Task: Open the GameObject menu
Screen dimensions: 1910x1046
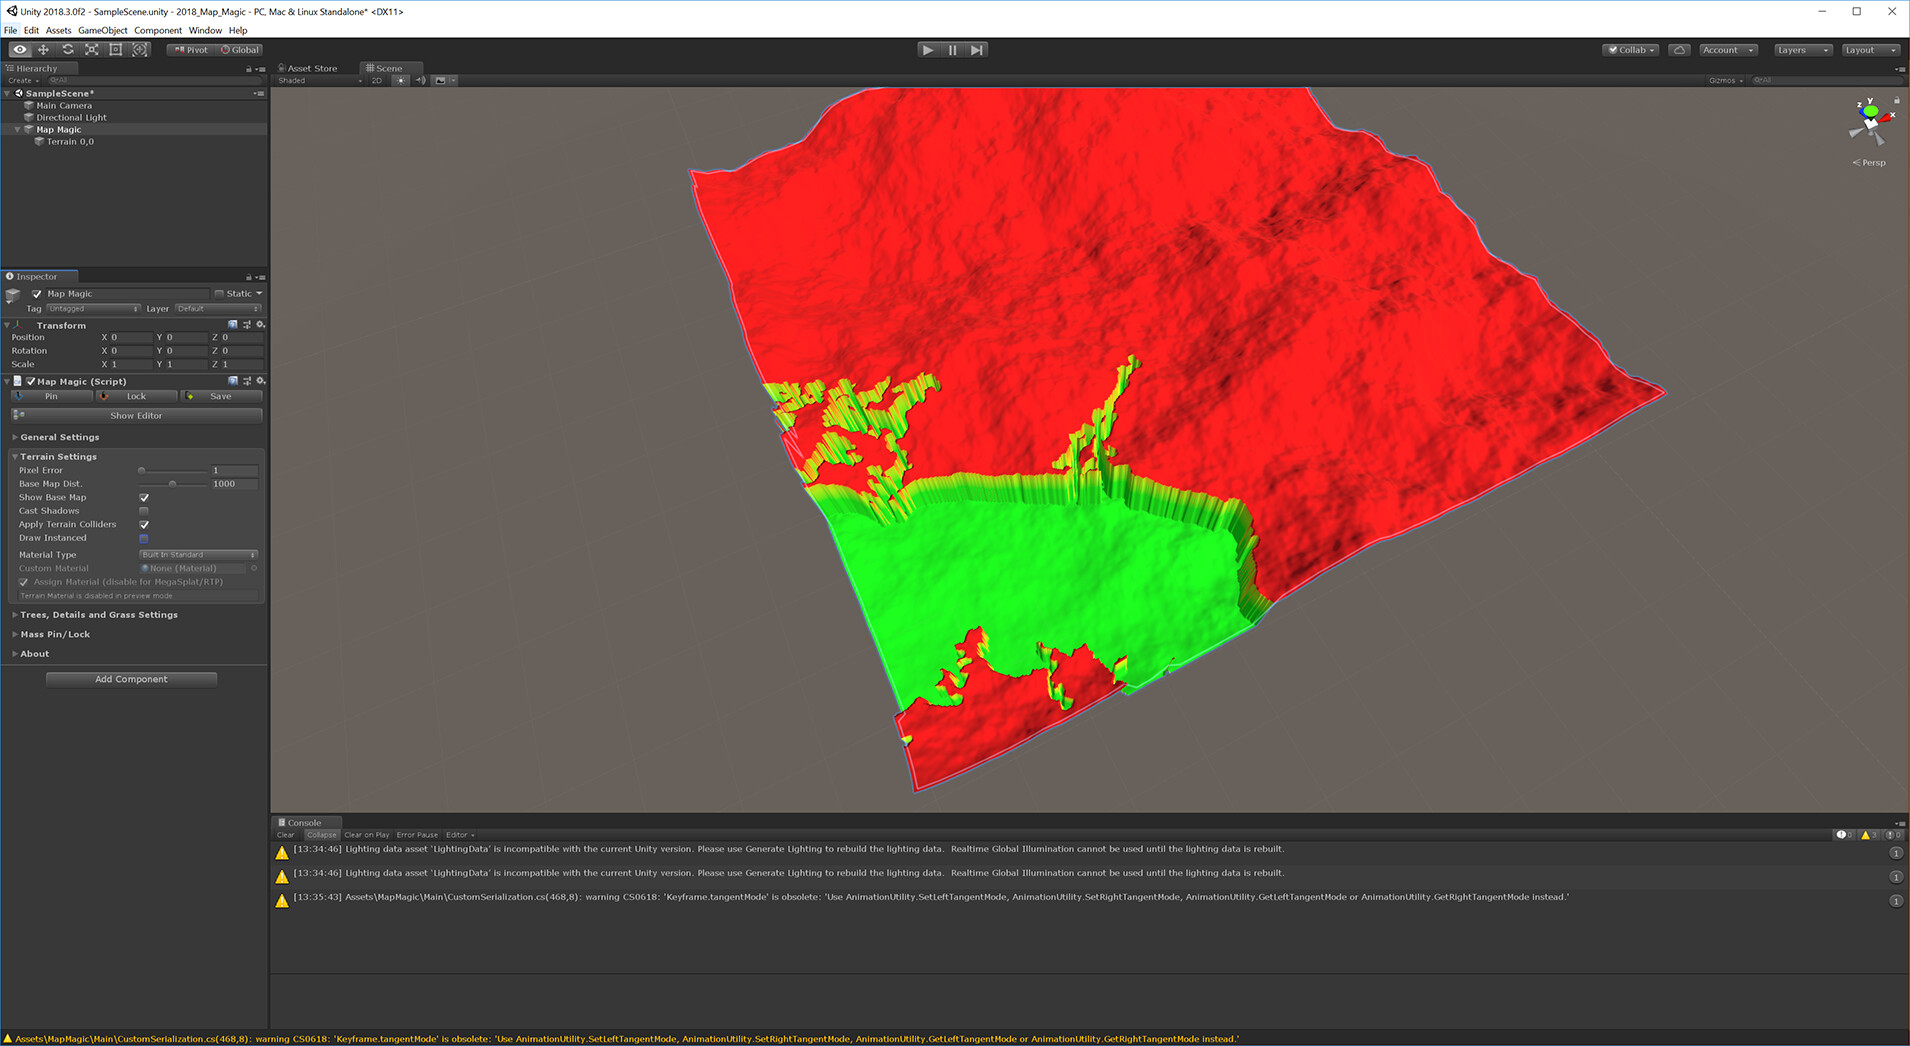Action: tap(103, 30)
